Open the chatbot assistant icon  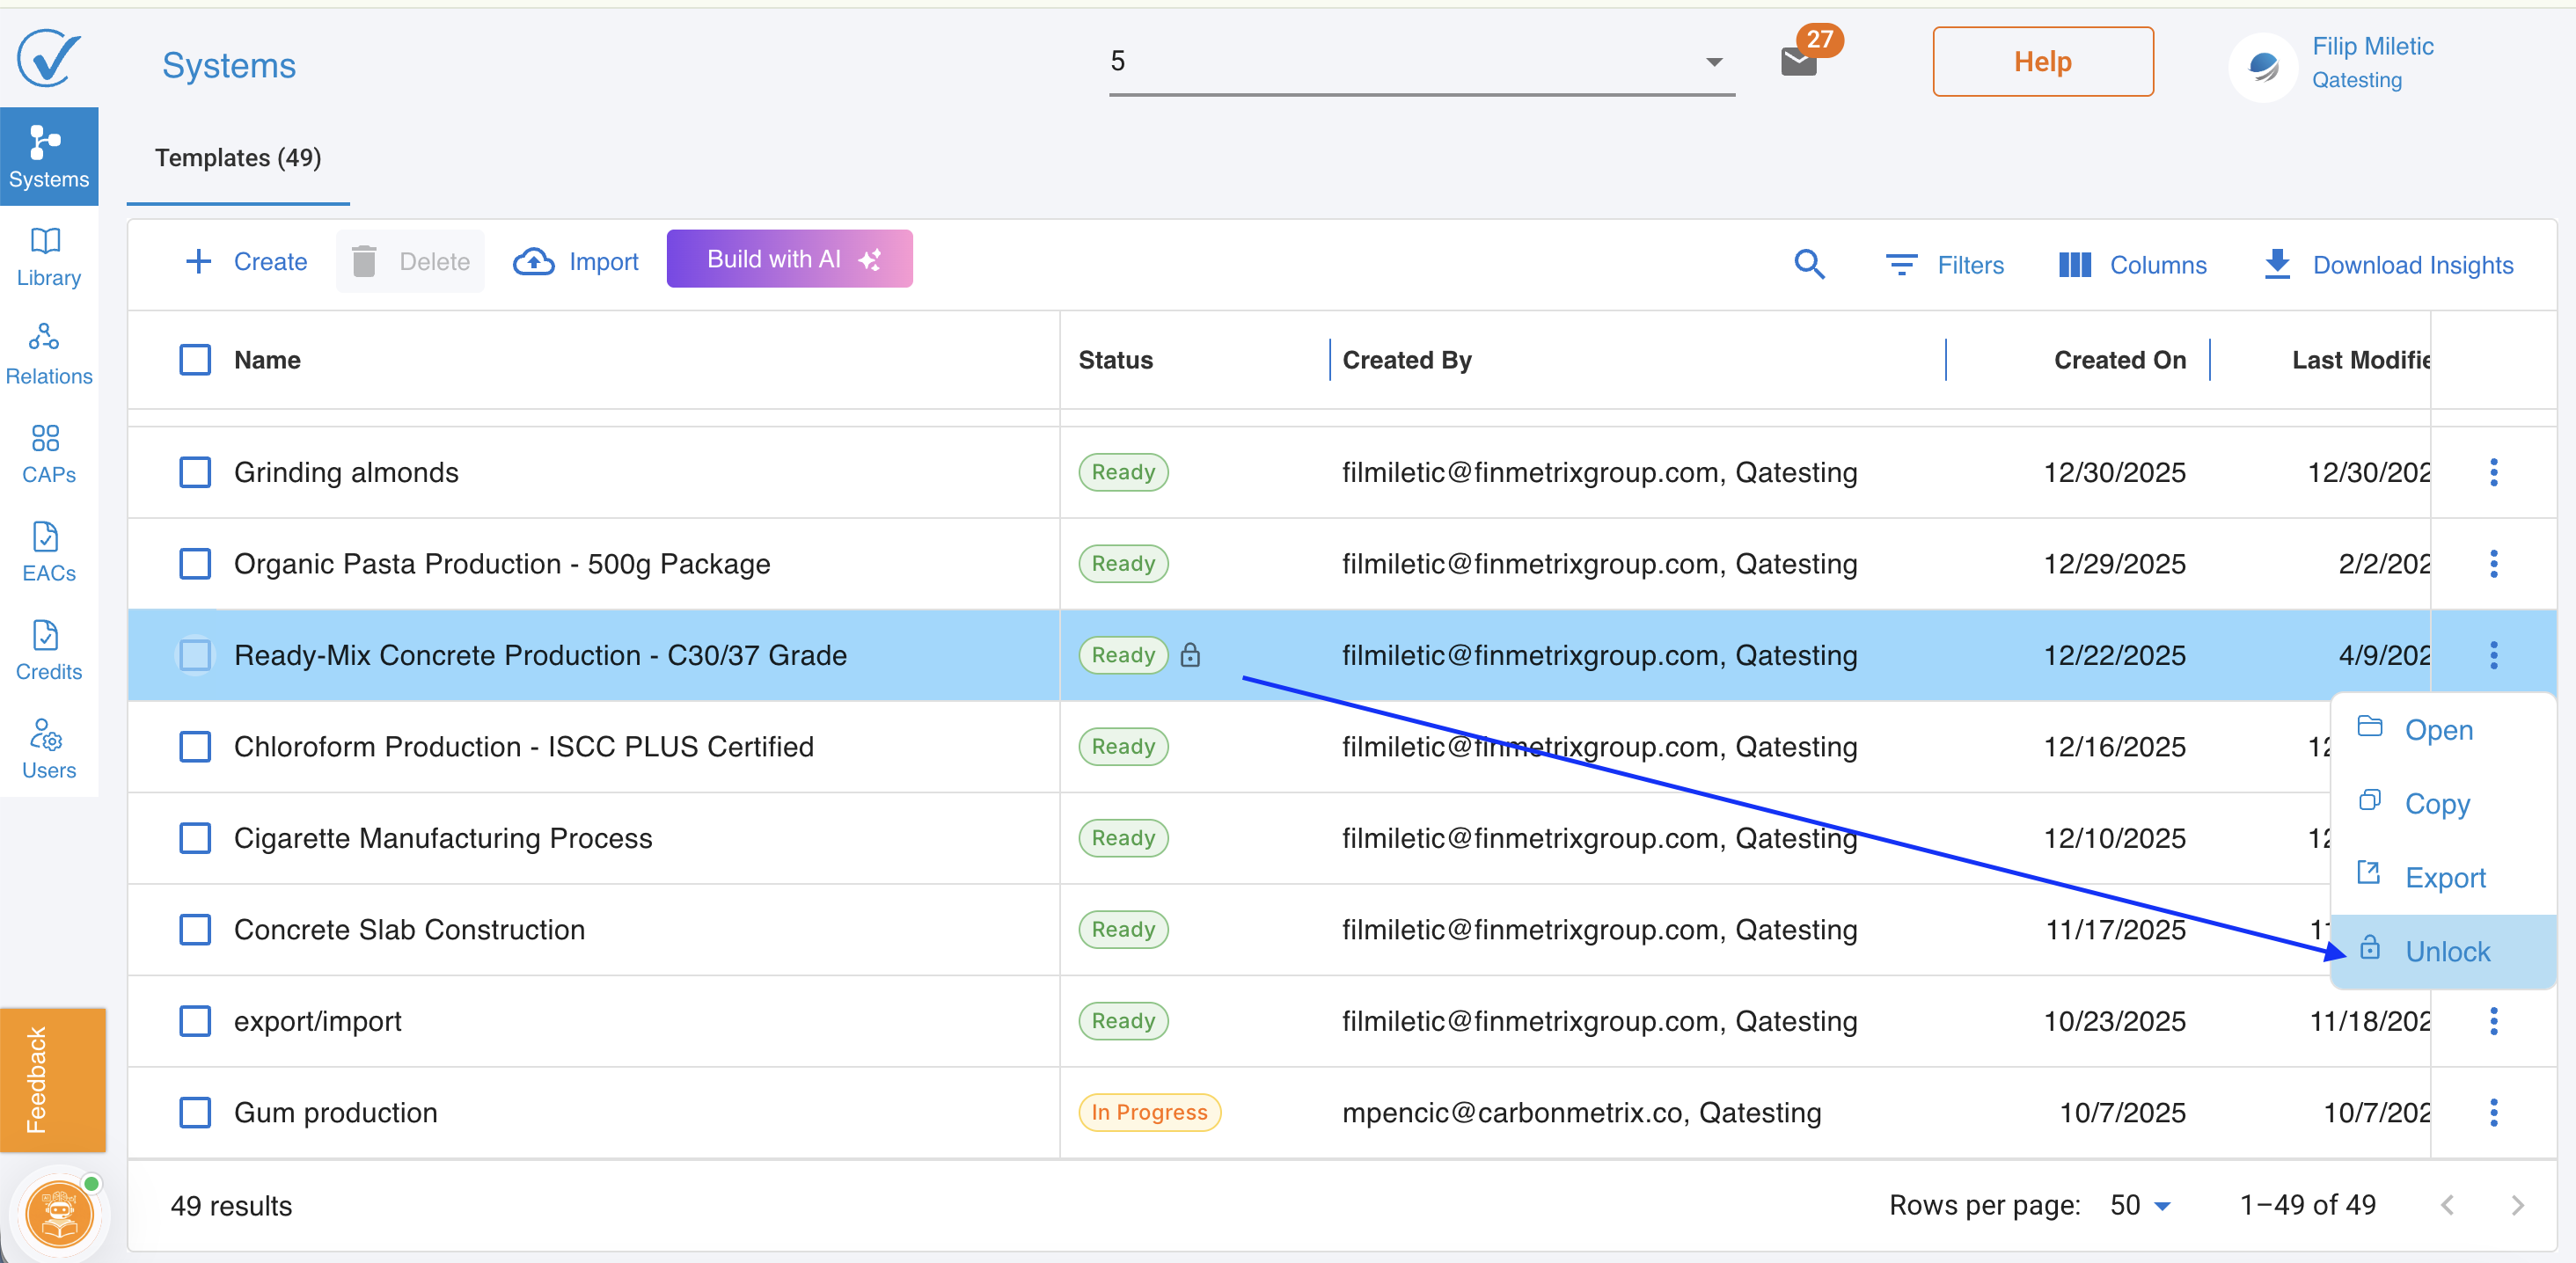pyautogui.click(x=59, y=1214)
